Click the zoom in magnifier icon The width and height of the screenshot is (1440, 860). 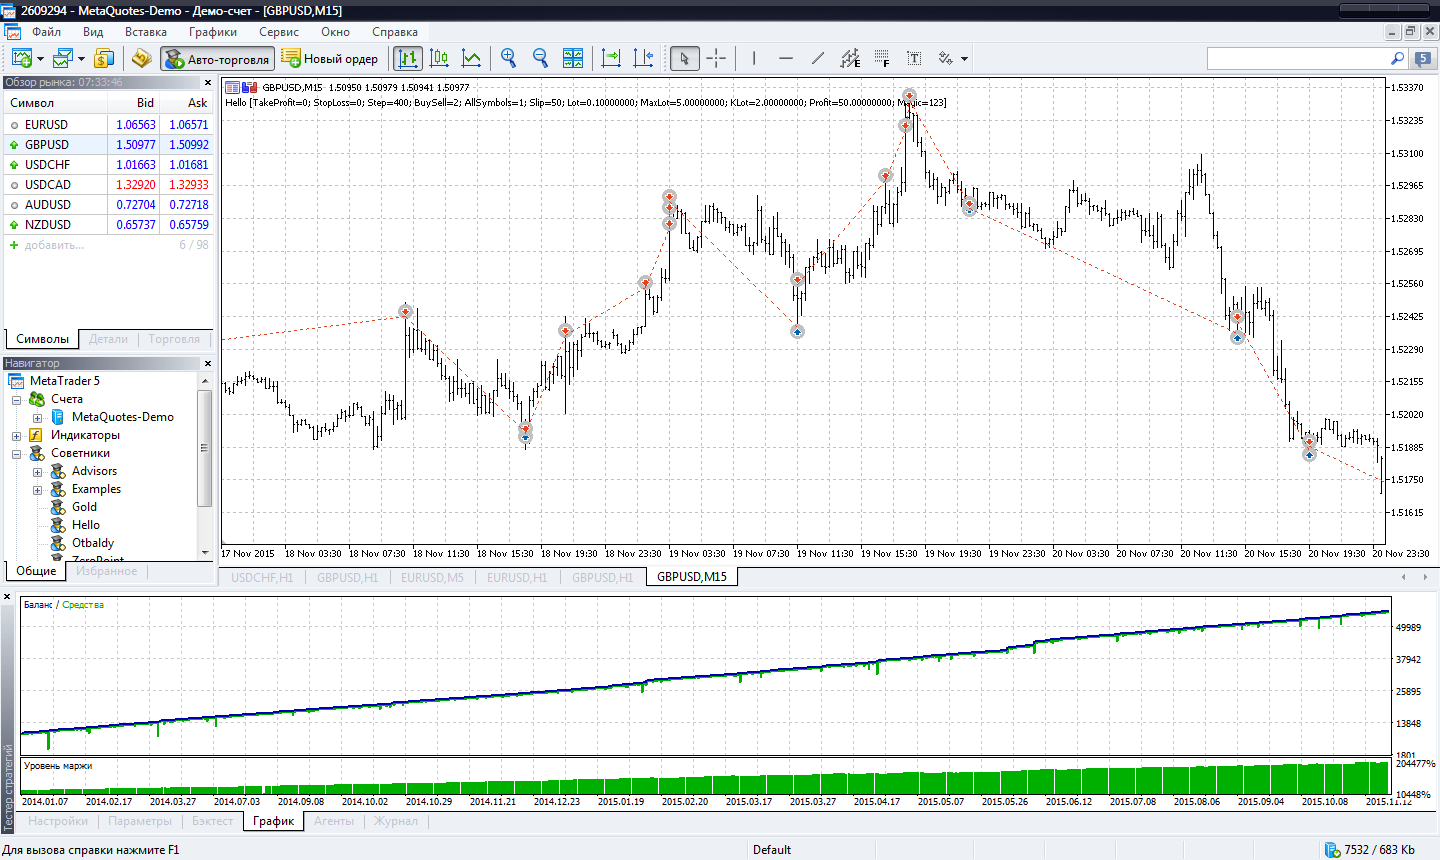pos(508,58)
